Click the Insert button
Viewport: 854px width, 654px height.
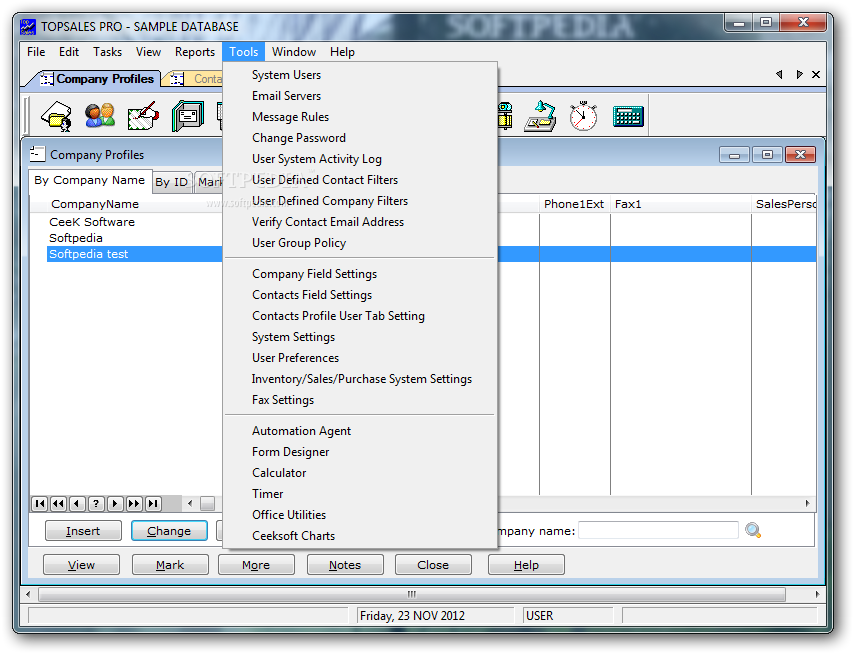pyautogui.click(x=83, y=531)
